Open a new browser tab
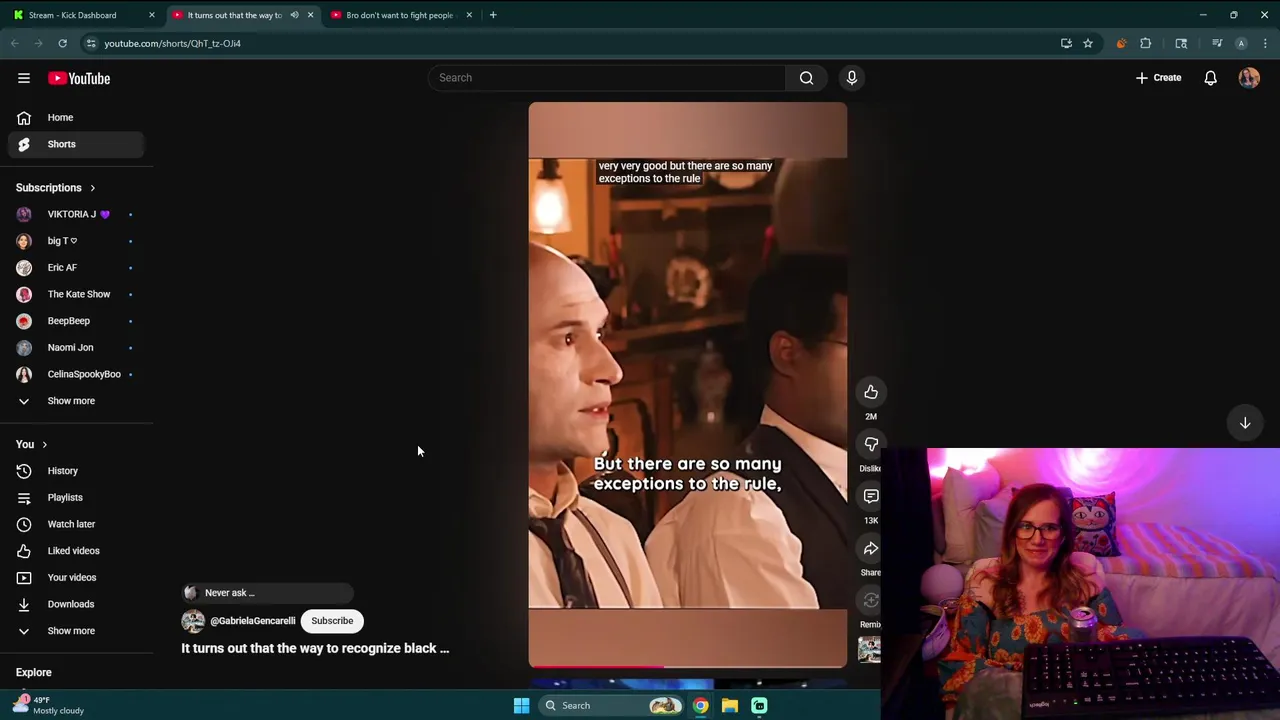The height and width of the screenshot is (720, 1280). point(493,15)
